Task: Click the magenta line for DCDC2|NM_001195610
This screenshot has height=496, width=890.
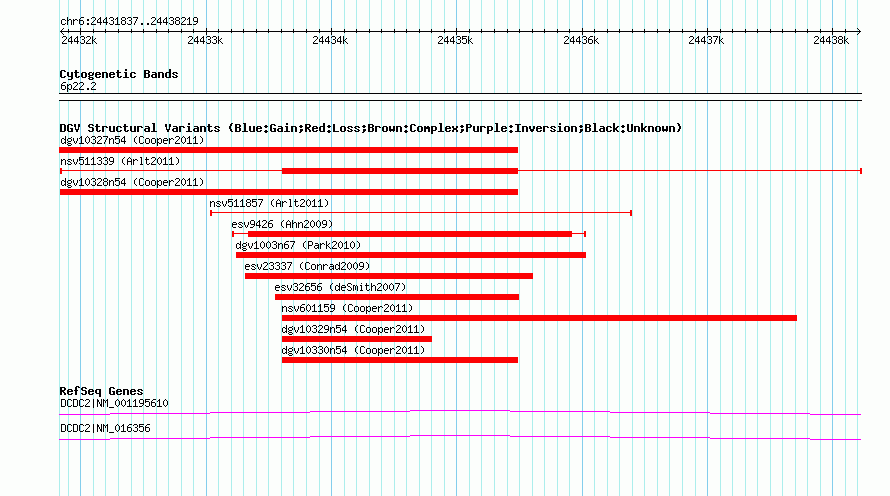Action: pyautogui.click(x=460, y=413)
